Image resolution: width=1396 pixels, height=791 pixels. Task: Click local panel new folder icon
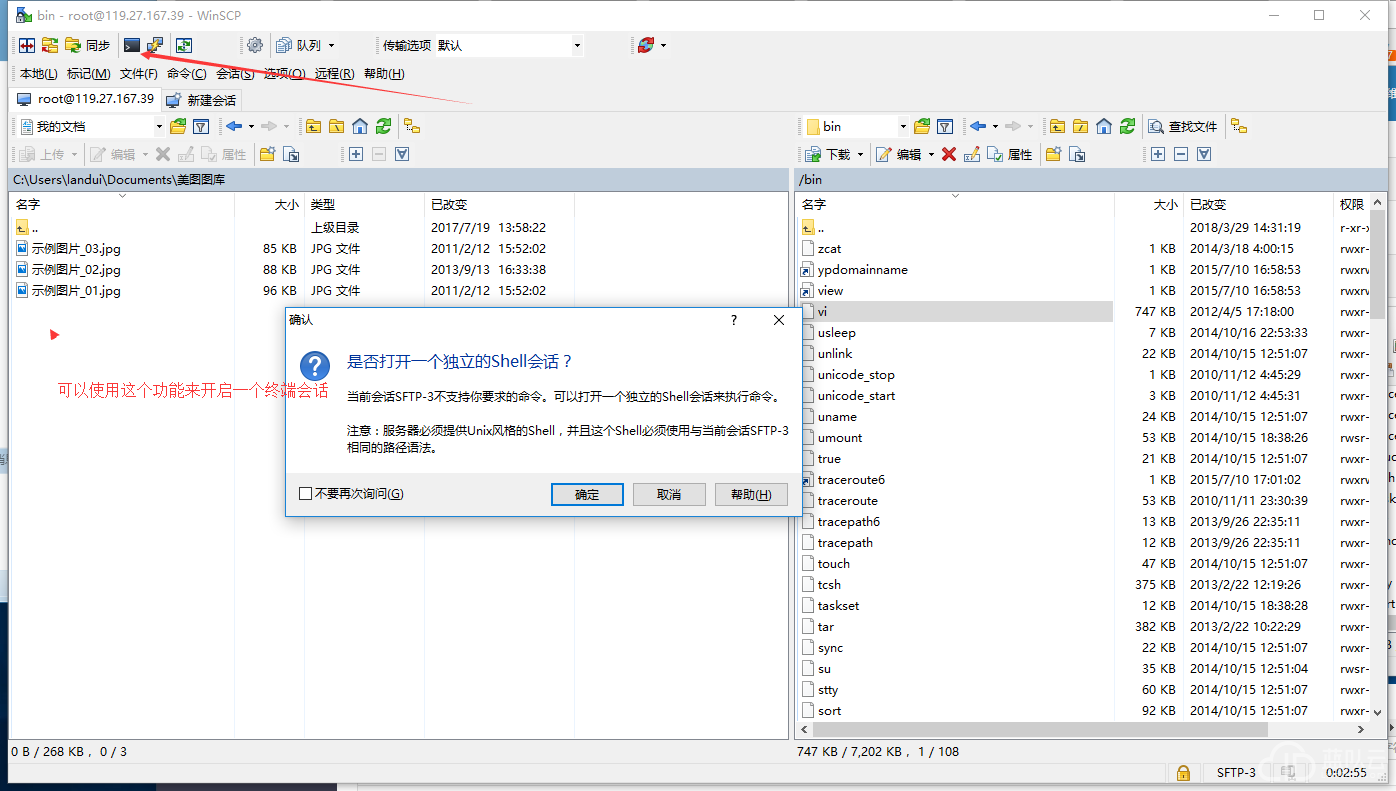267,154
